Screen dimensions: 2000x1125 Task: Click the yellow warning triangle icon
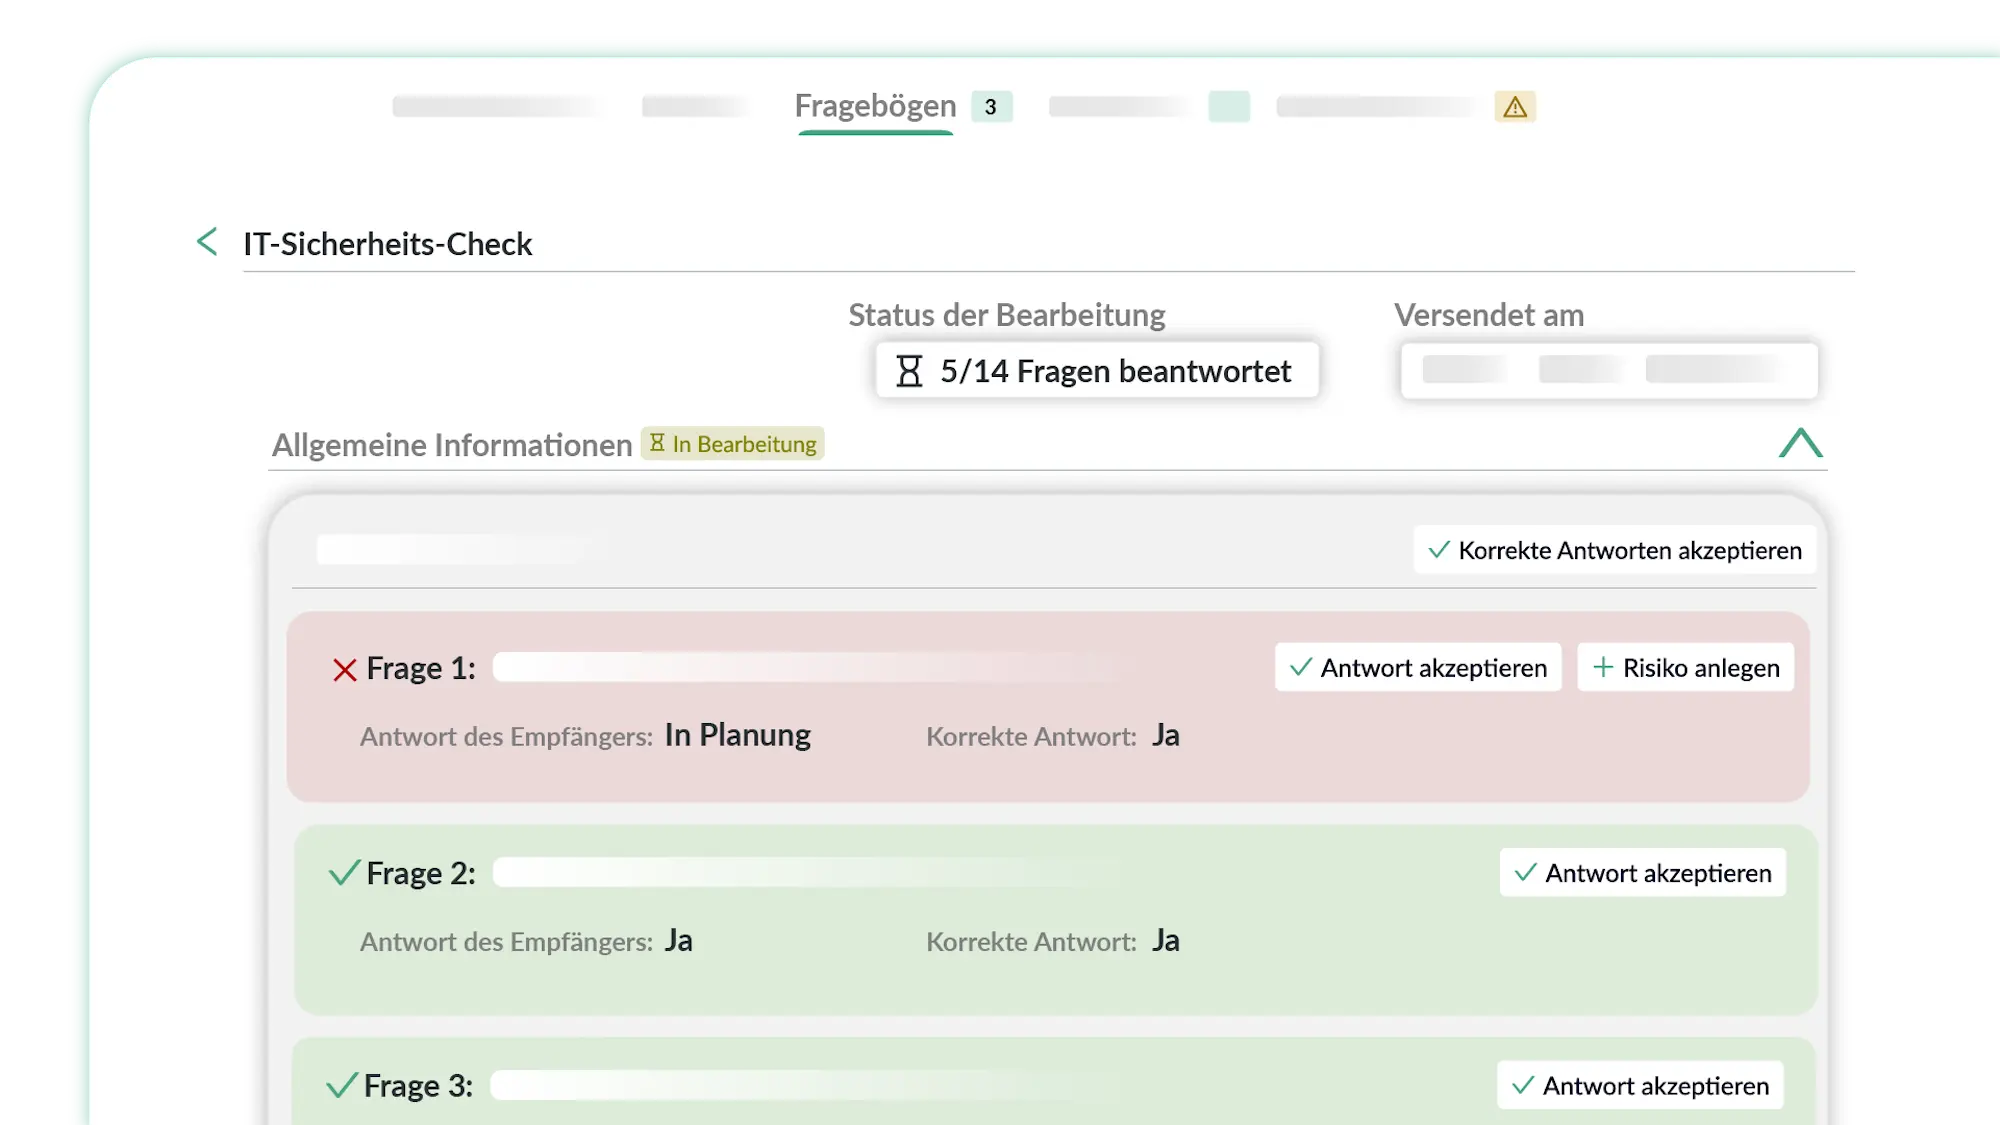click(x=1515, y=107)
